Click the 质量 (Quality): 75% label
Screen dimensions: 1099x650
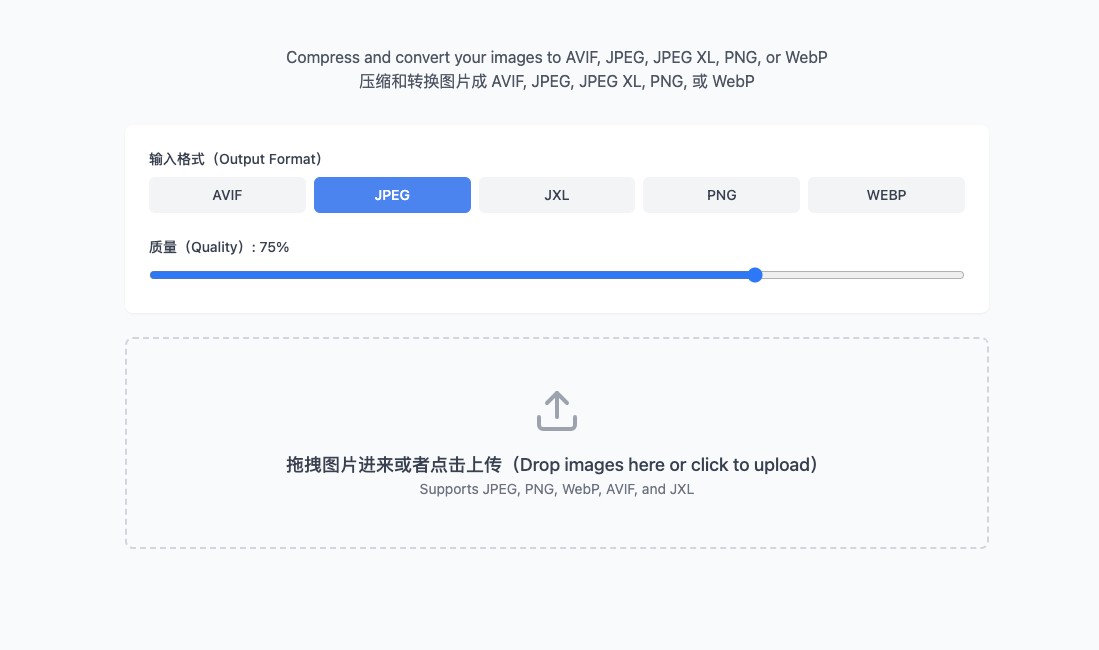tap(219, 247)
